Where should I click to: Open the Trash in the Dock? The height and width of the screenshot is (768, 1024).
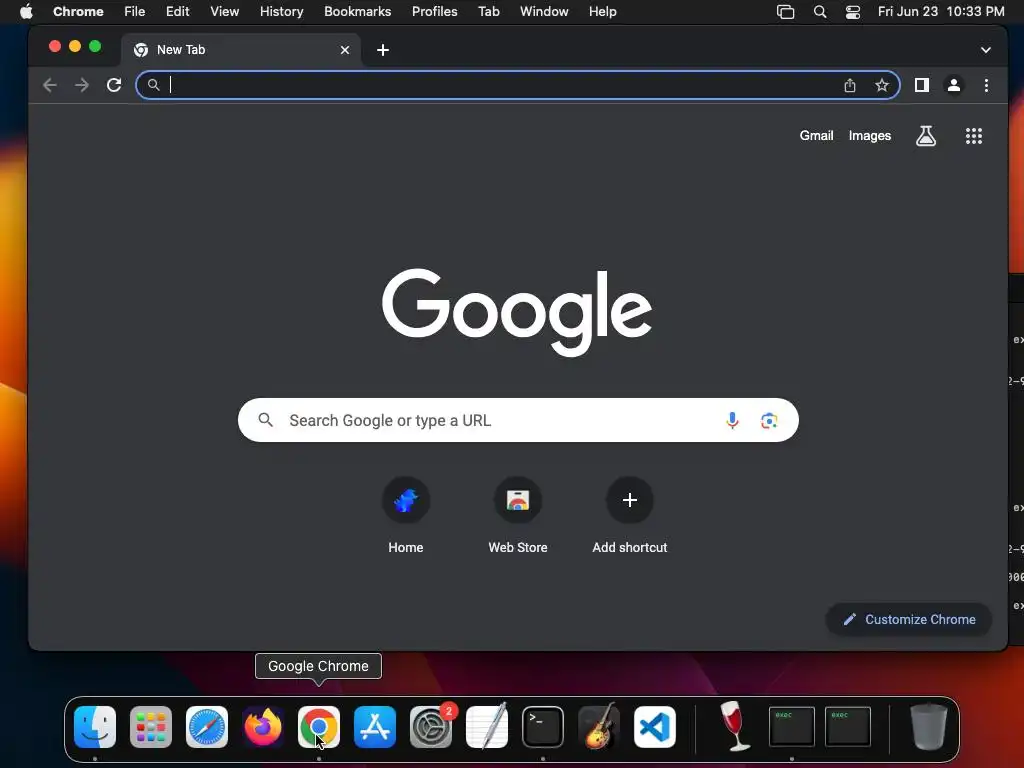[928, 727]
